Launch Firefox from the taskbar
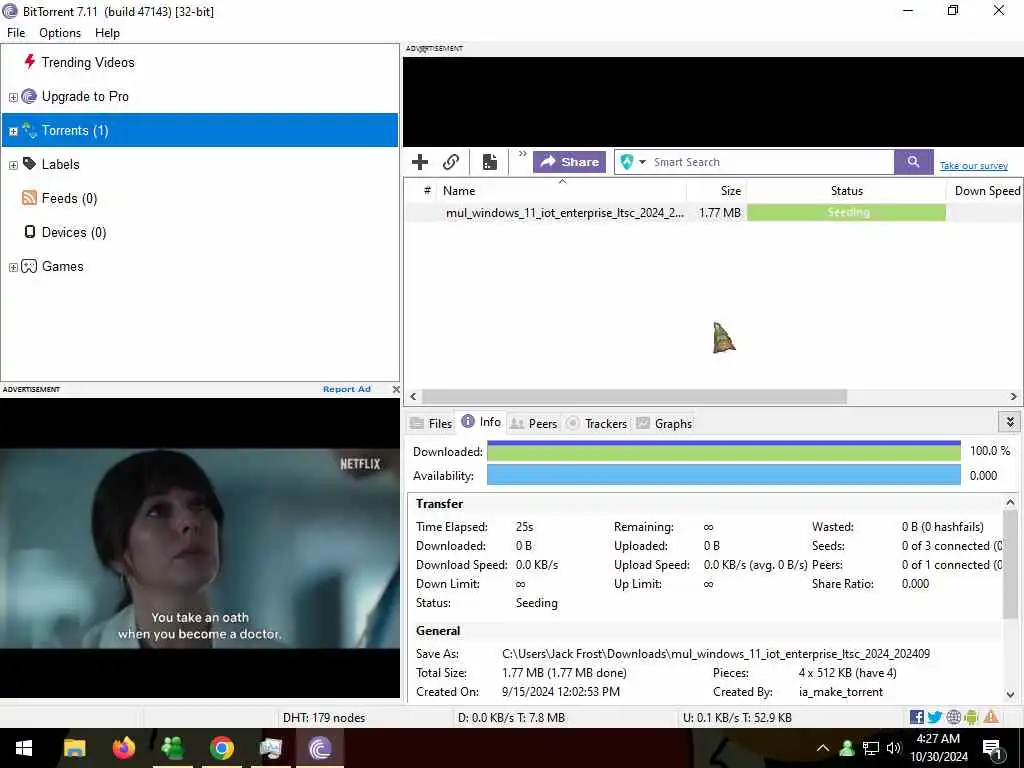This screenshot has height=768, width=1024. pos(123,748)
